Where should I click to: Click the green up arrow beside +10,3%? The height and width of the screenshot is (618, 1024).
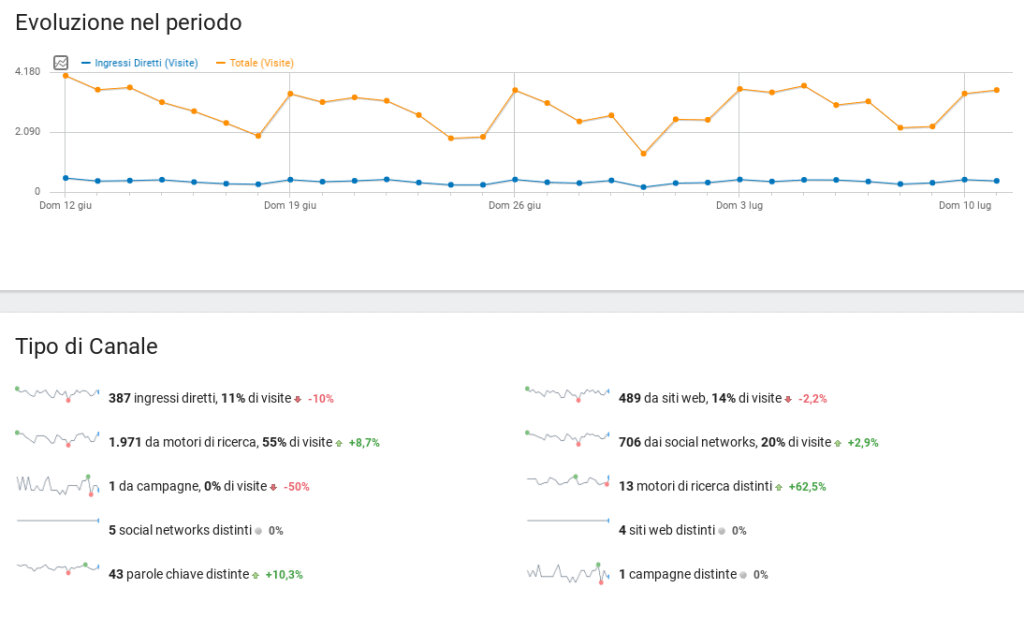tap(255, 576)
